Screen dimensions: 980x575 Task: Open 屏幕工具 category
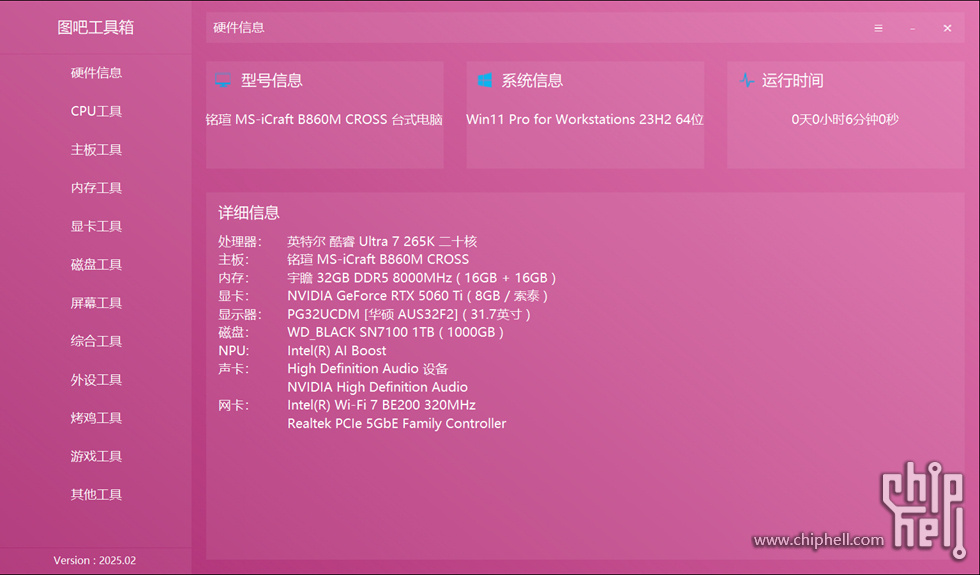96,303
